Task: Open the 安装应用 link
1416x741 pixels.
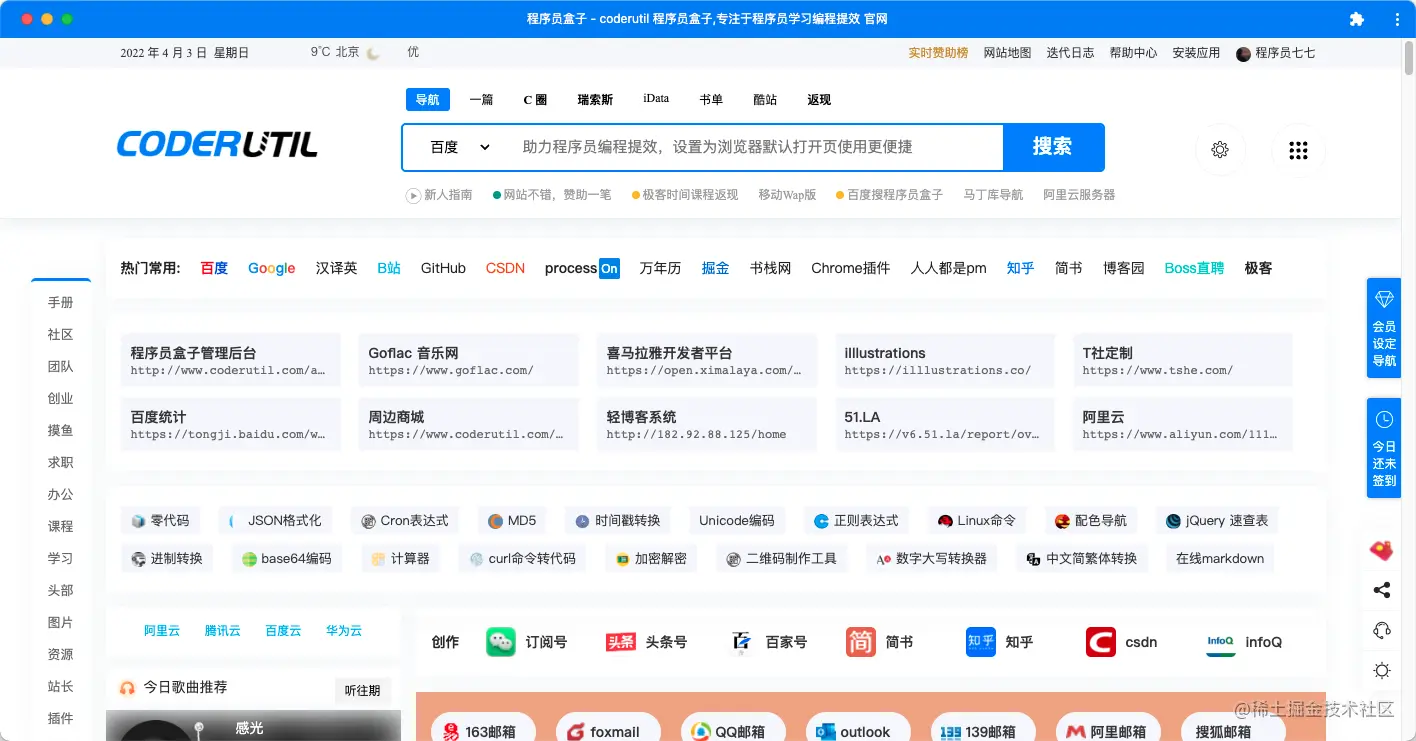Action: pos(1196,53)
